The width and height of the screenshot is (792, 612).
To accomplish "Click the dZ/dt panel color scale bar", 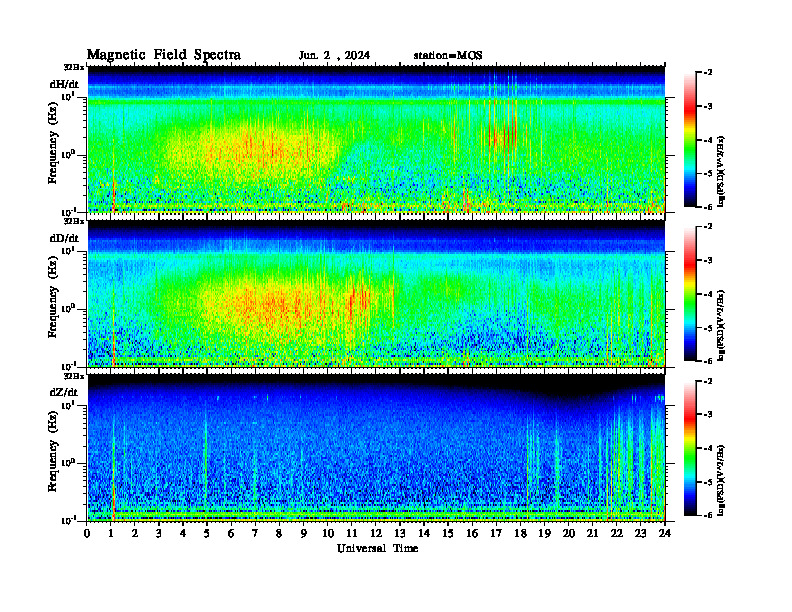I will pos(690,448).
